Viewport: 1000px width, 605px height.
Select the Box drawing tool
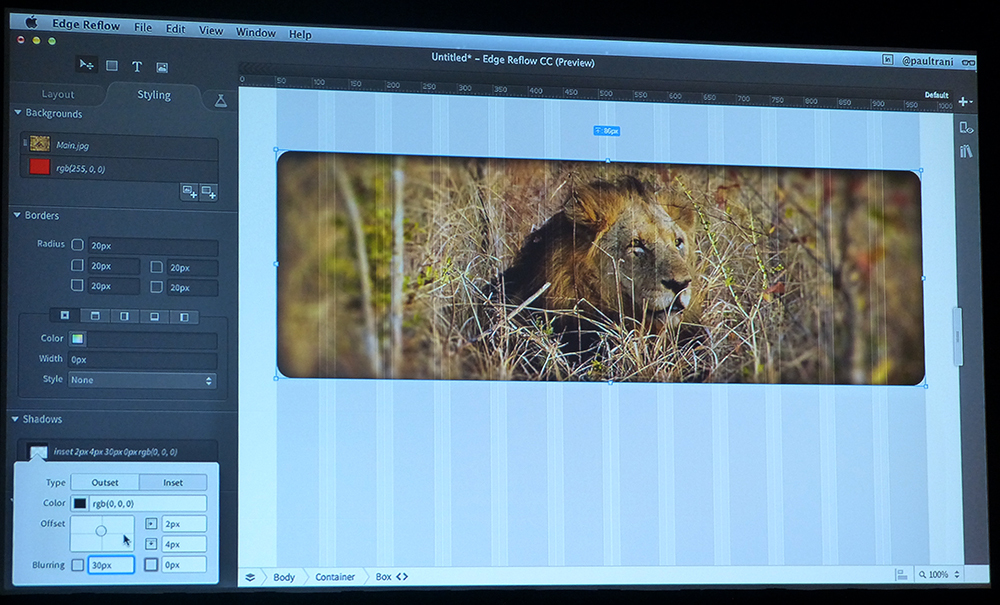pyautogui.click(x=112, y=66)
